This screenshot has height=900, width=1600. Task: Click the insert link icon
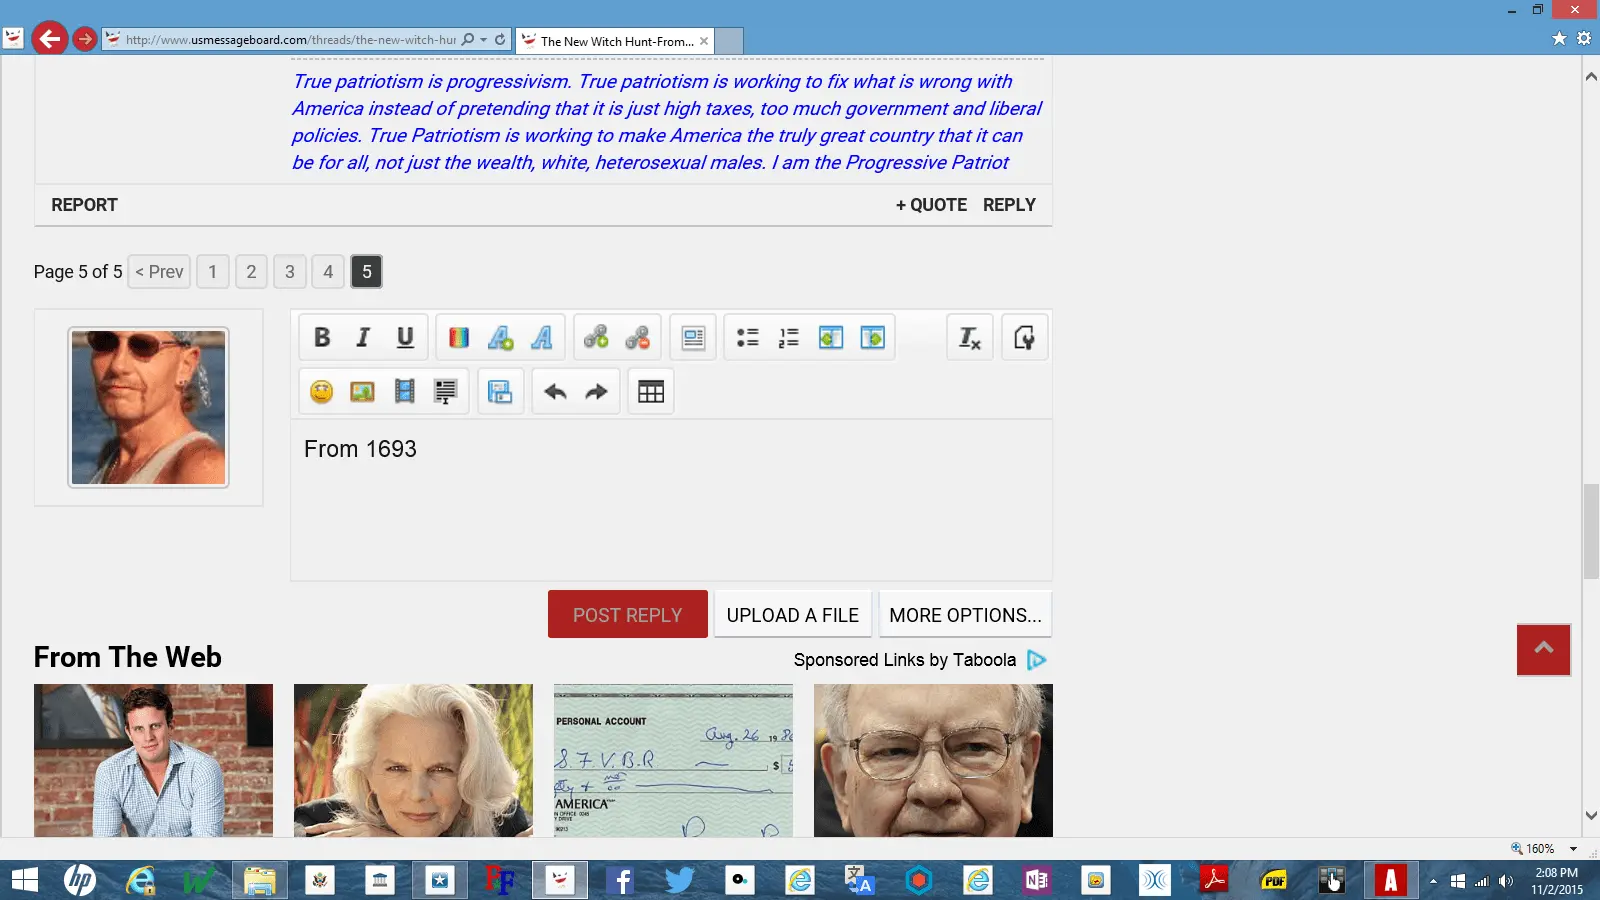(x=596, y=338)
